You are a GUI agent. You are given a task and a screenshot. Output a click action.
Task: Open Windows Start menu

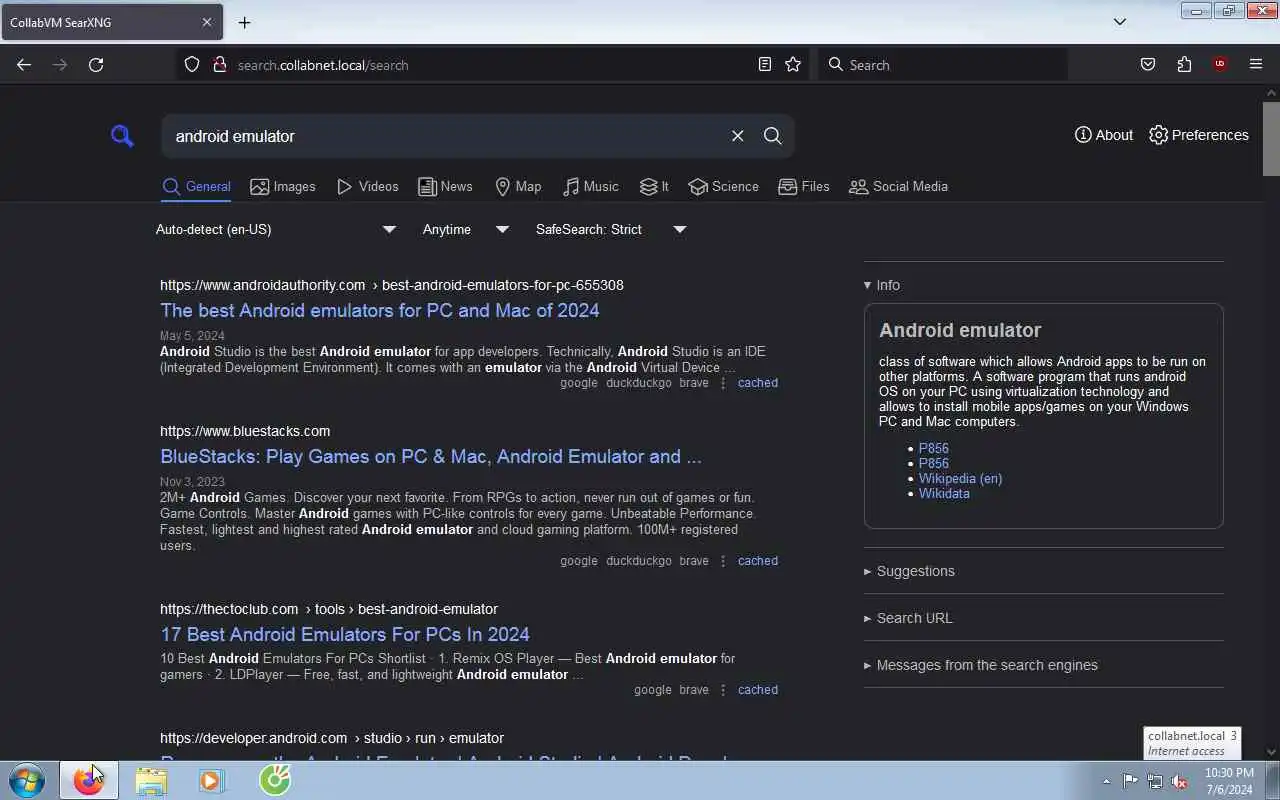[27, 780]
